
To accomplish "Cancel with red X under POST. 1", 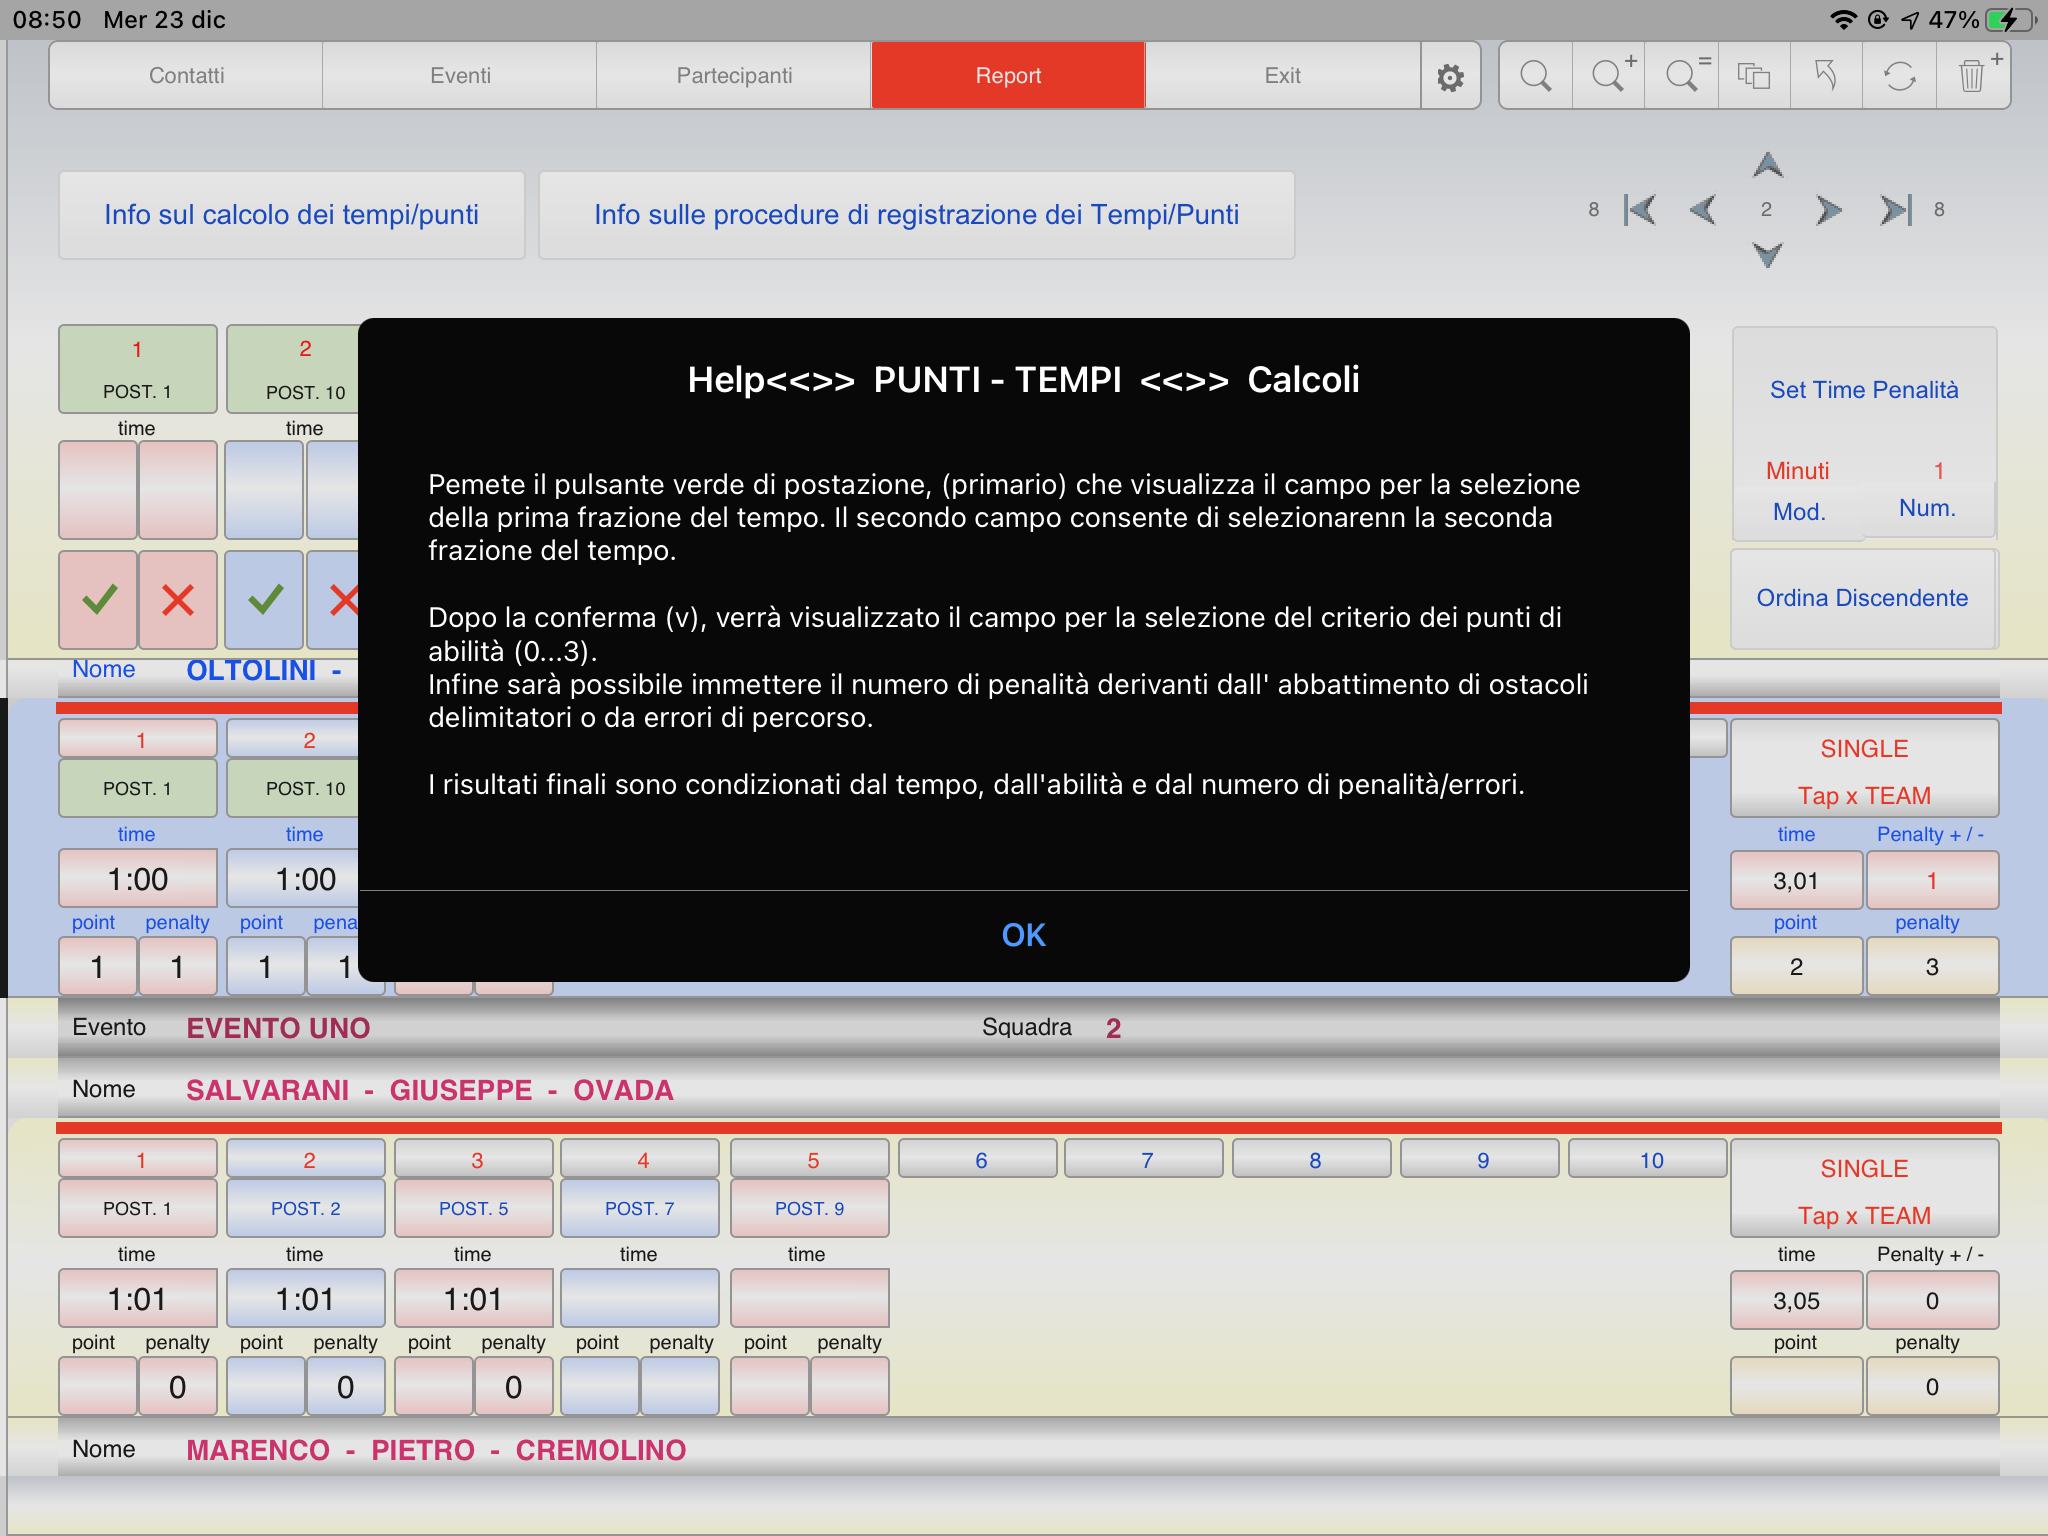I will [178, 600].
